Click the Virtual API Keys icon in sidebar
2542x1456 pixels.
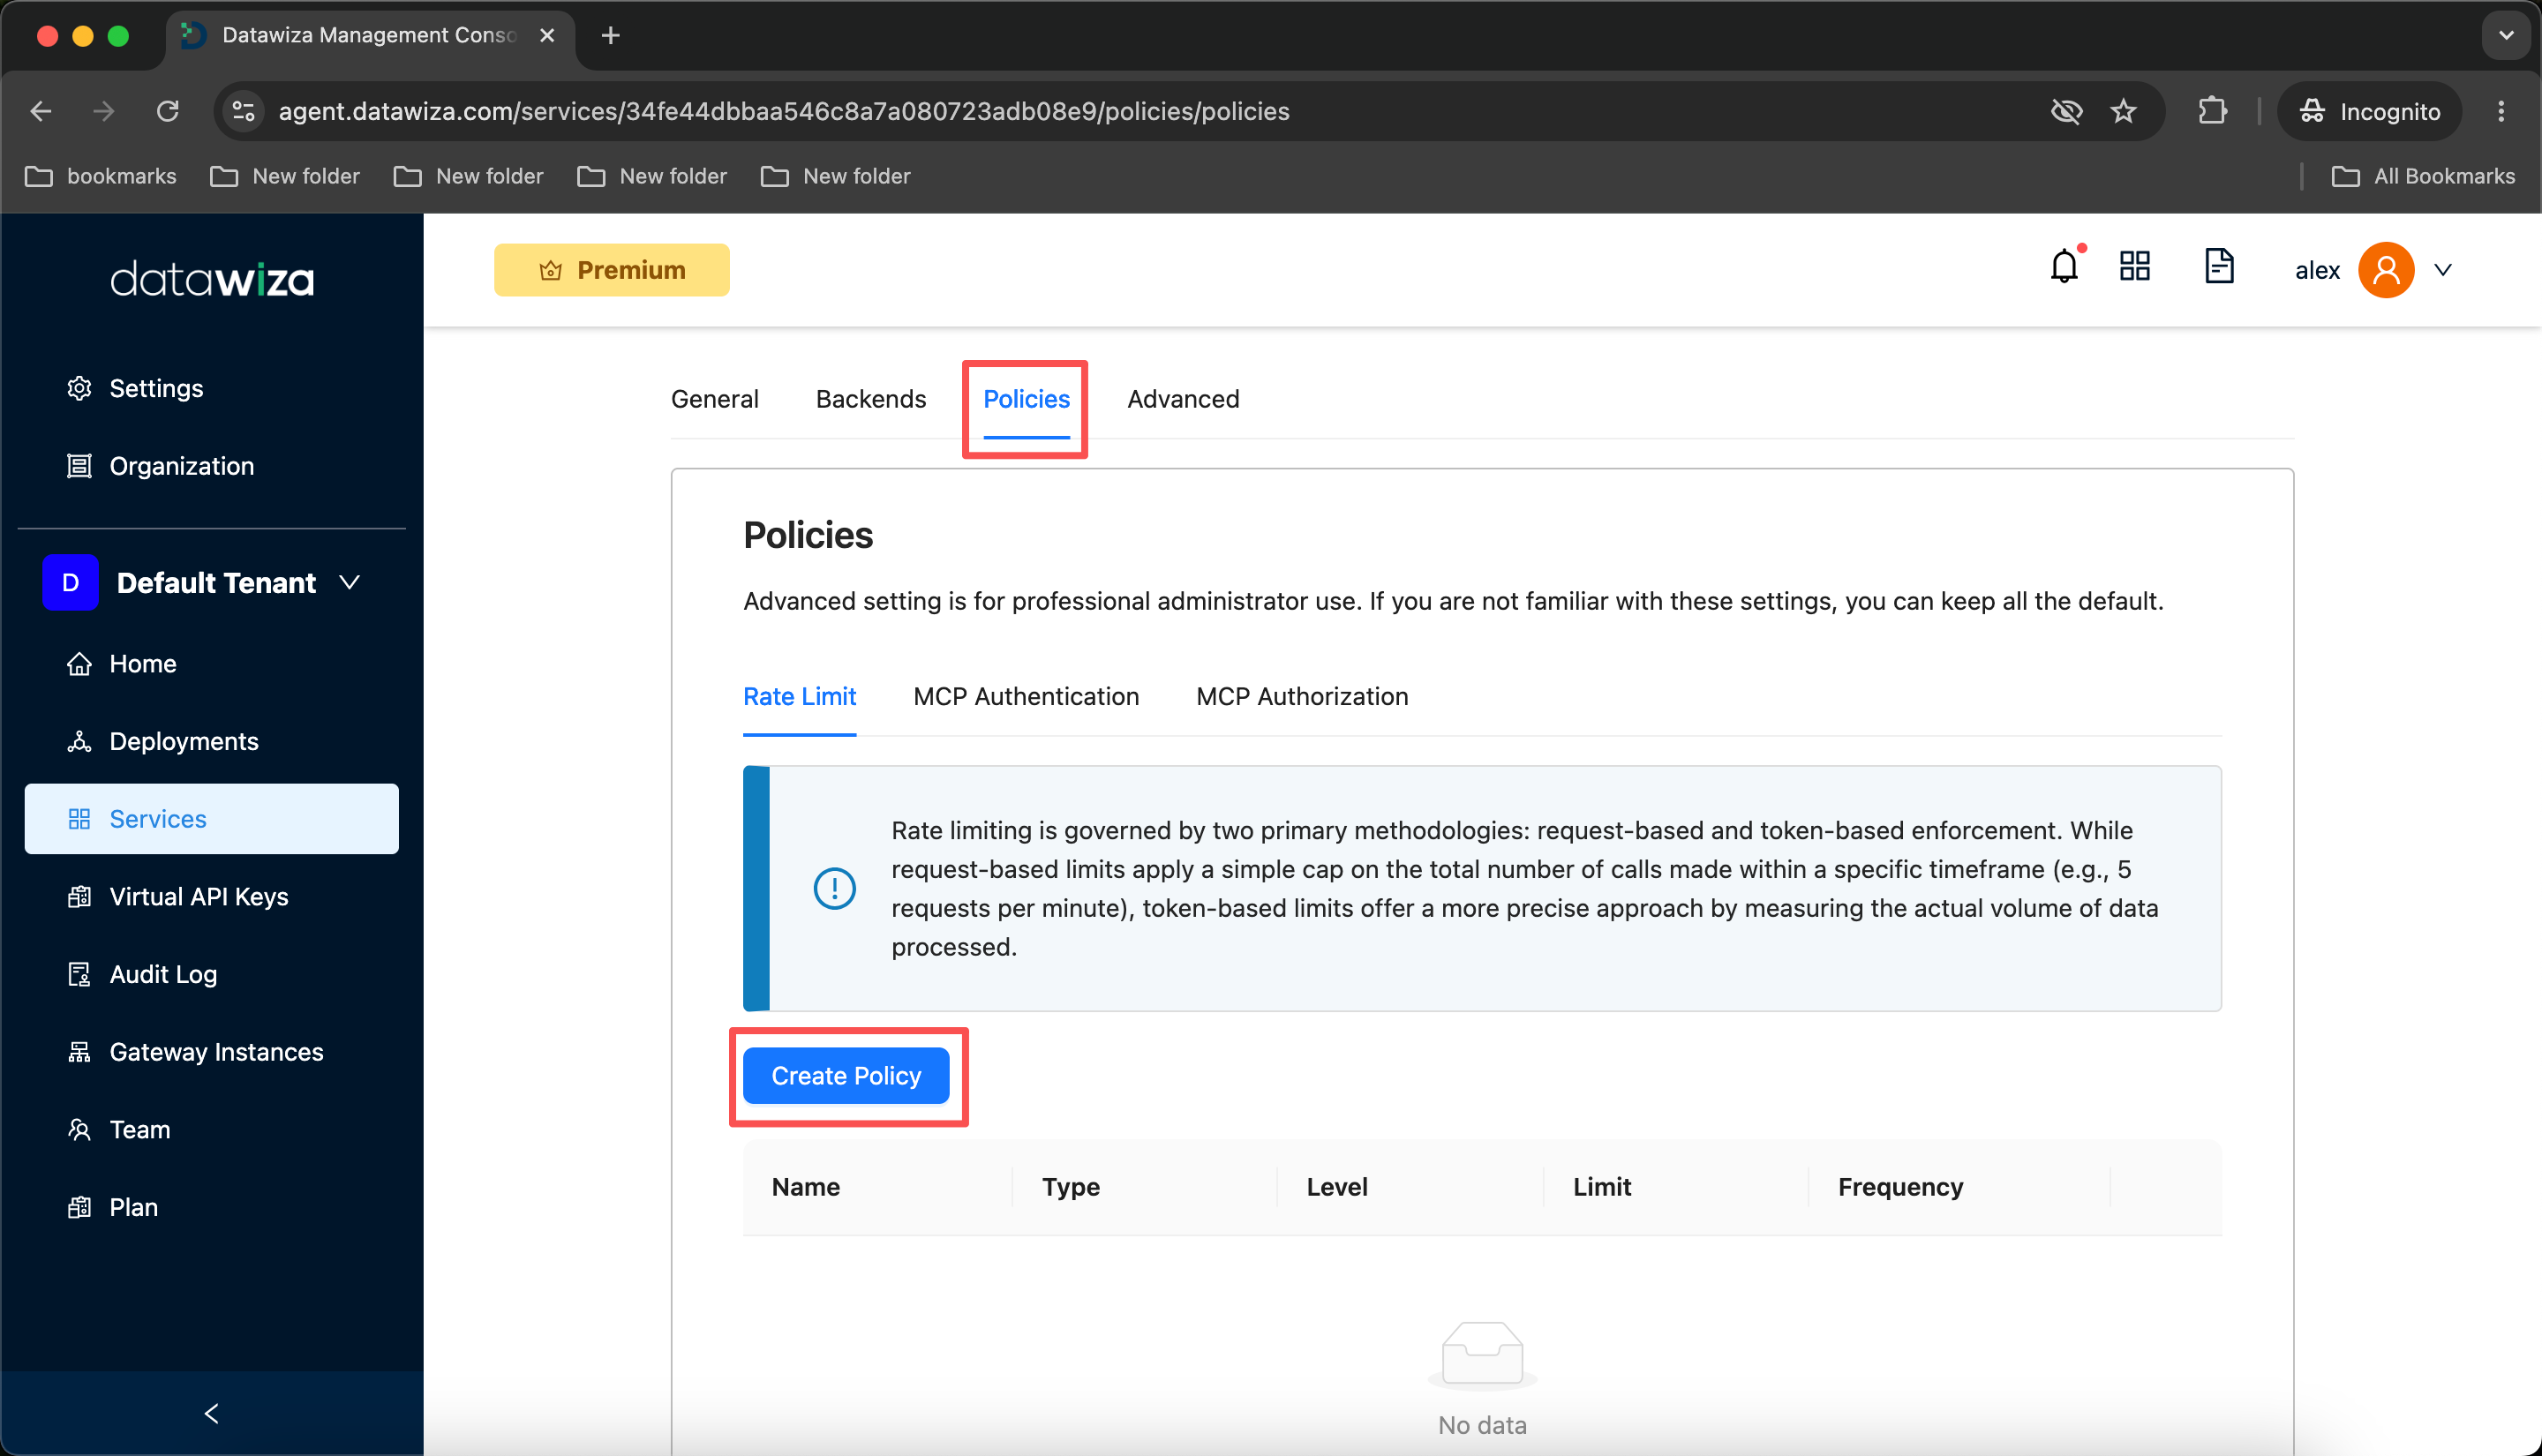click(79, 897)
